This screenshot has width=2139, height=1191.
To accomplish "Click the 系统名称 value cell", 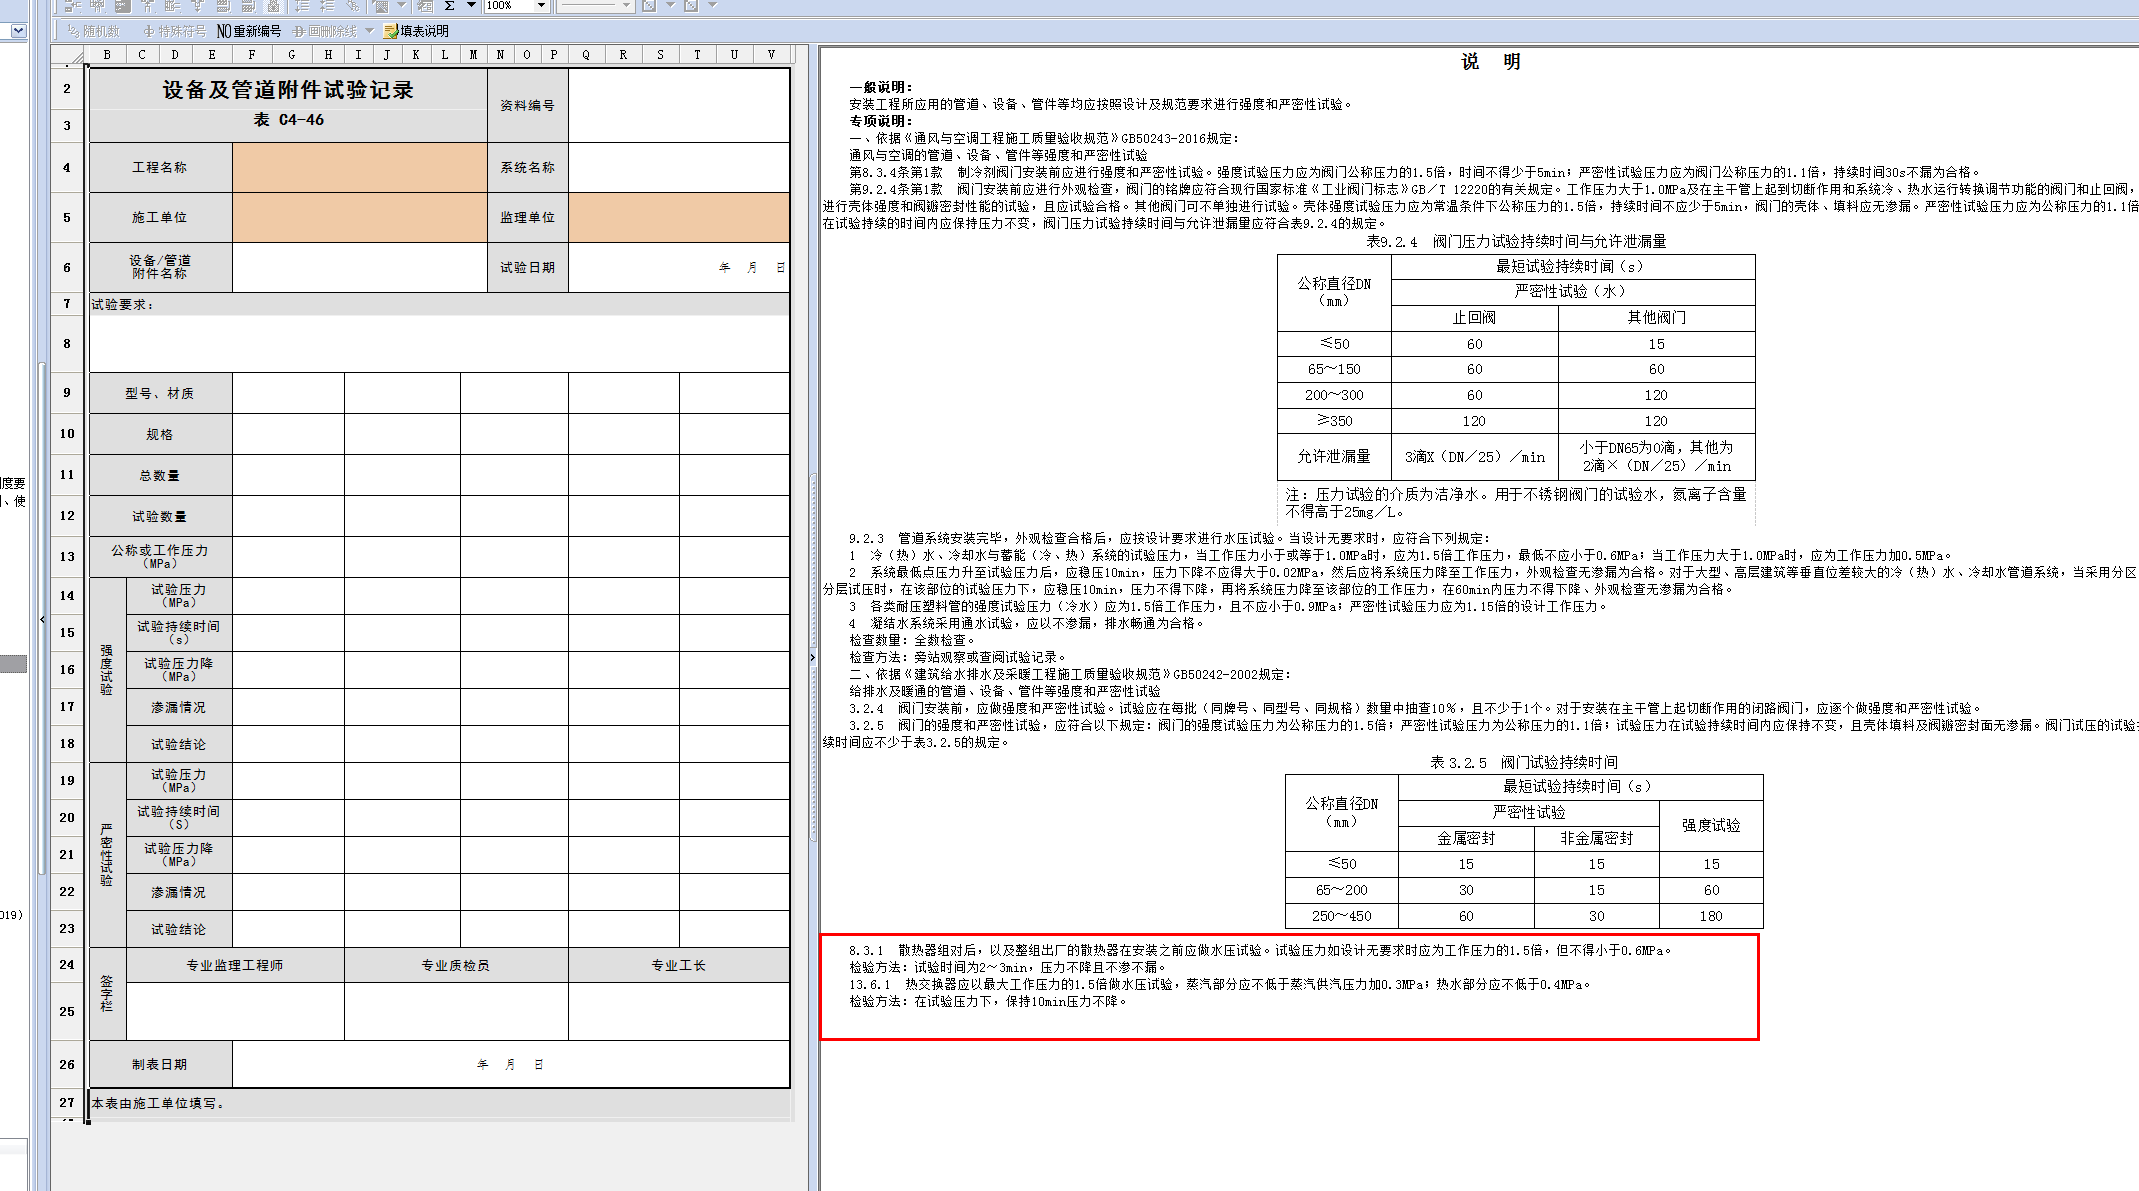I will 679,167.
